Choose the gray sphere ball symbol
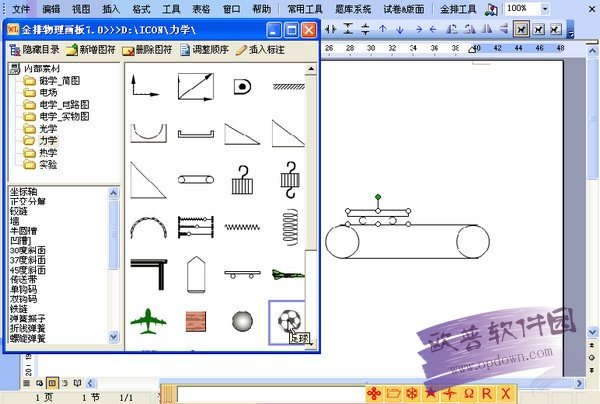Screen dimensions: 600x404 (x=242, y=321)
